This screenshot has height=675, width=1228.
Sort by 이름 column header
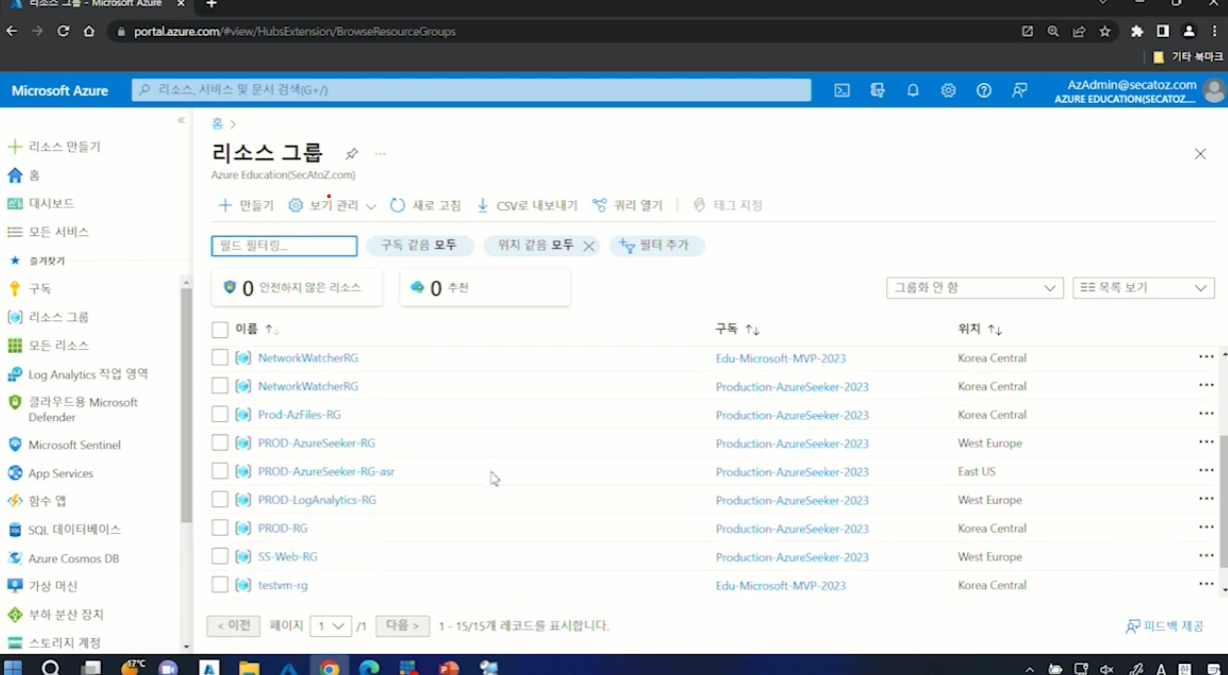pyautogui.click(x=257, y=329)
